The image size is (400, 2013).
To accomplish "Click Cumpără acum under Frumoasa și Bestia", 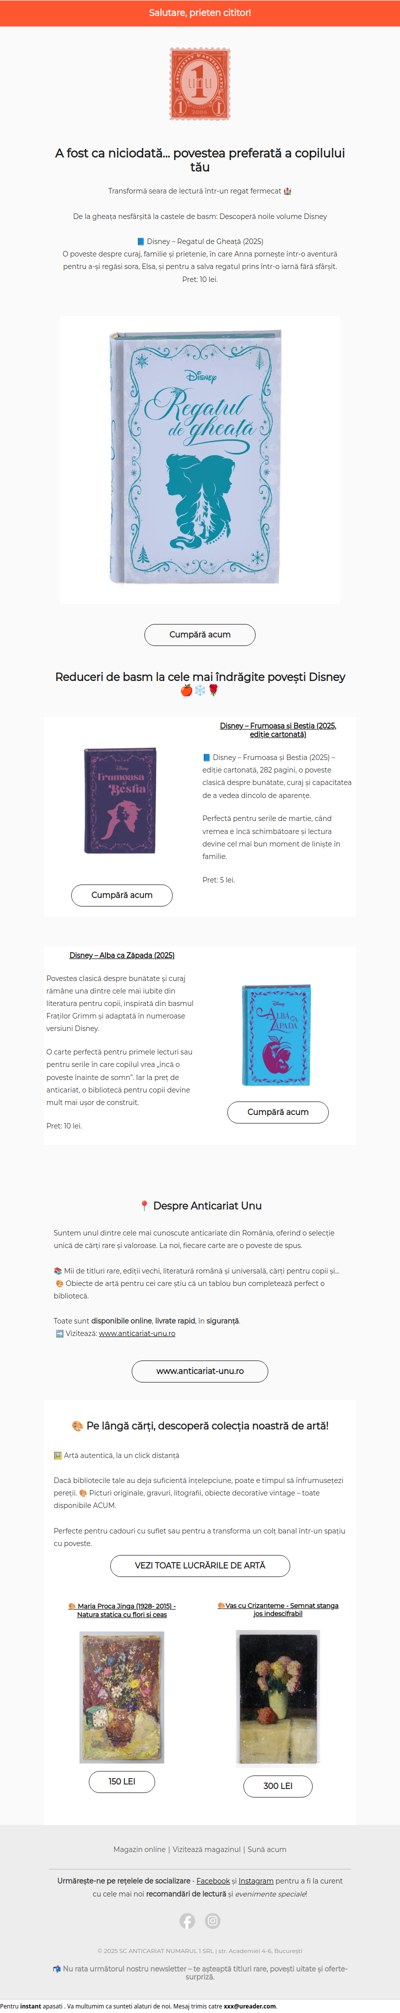I will [122, 895].
